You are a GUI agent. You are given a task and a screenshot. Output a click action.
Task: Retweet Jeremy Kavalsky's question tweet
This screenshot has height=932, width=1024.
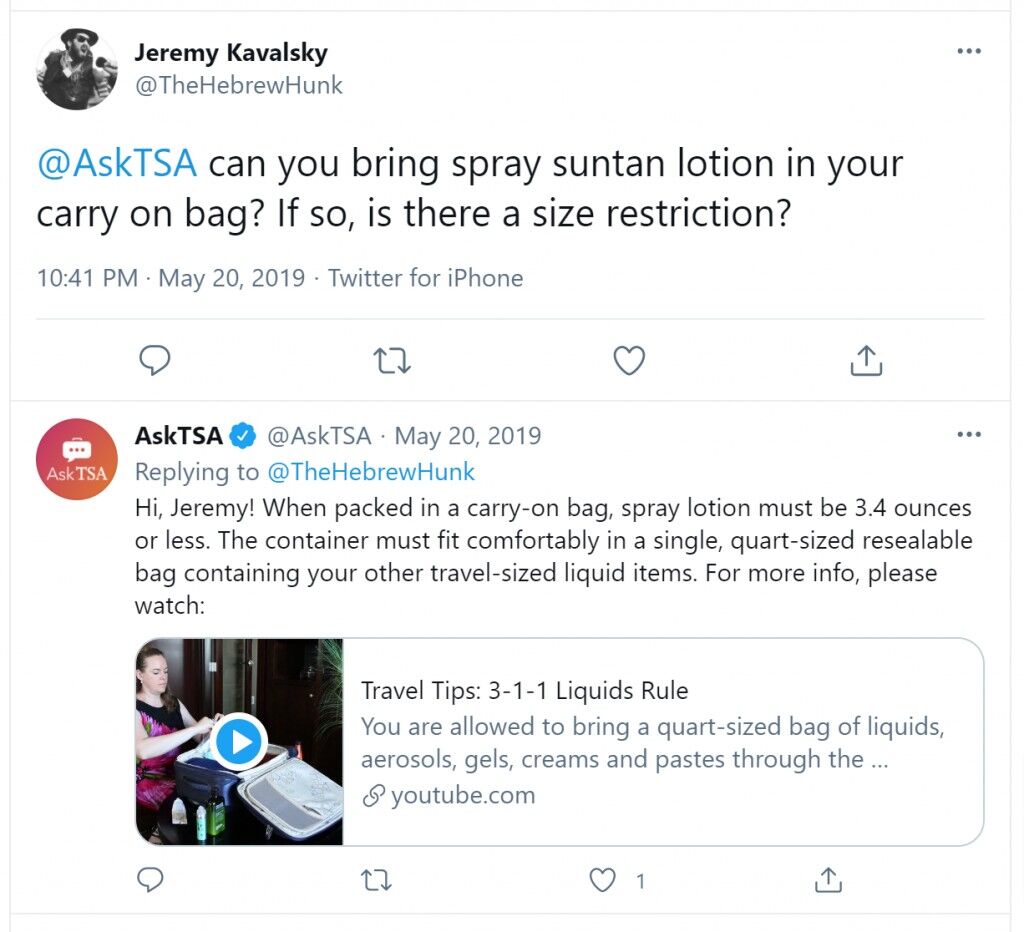(392, 360)
